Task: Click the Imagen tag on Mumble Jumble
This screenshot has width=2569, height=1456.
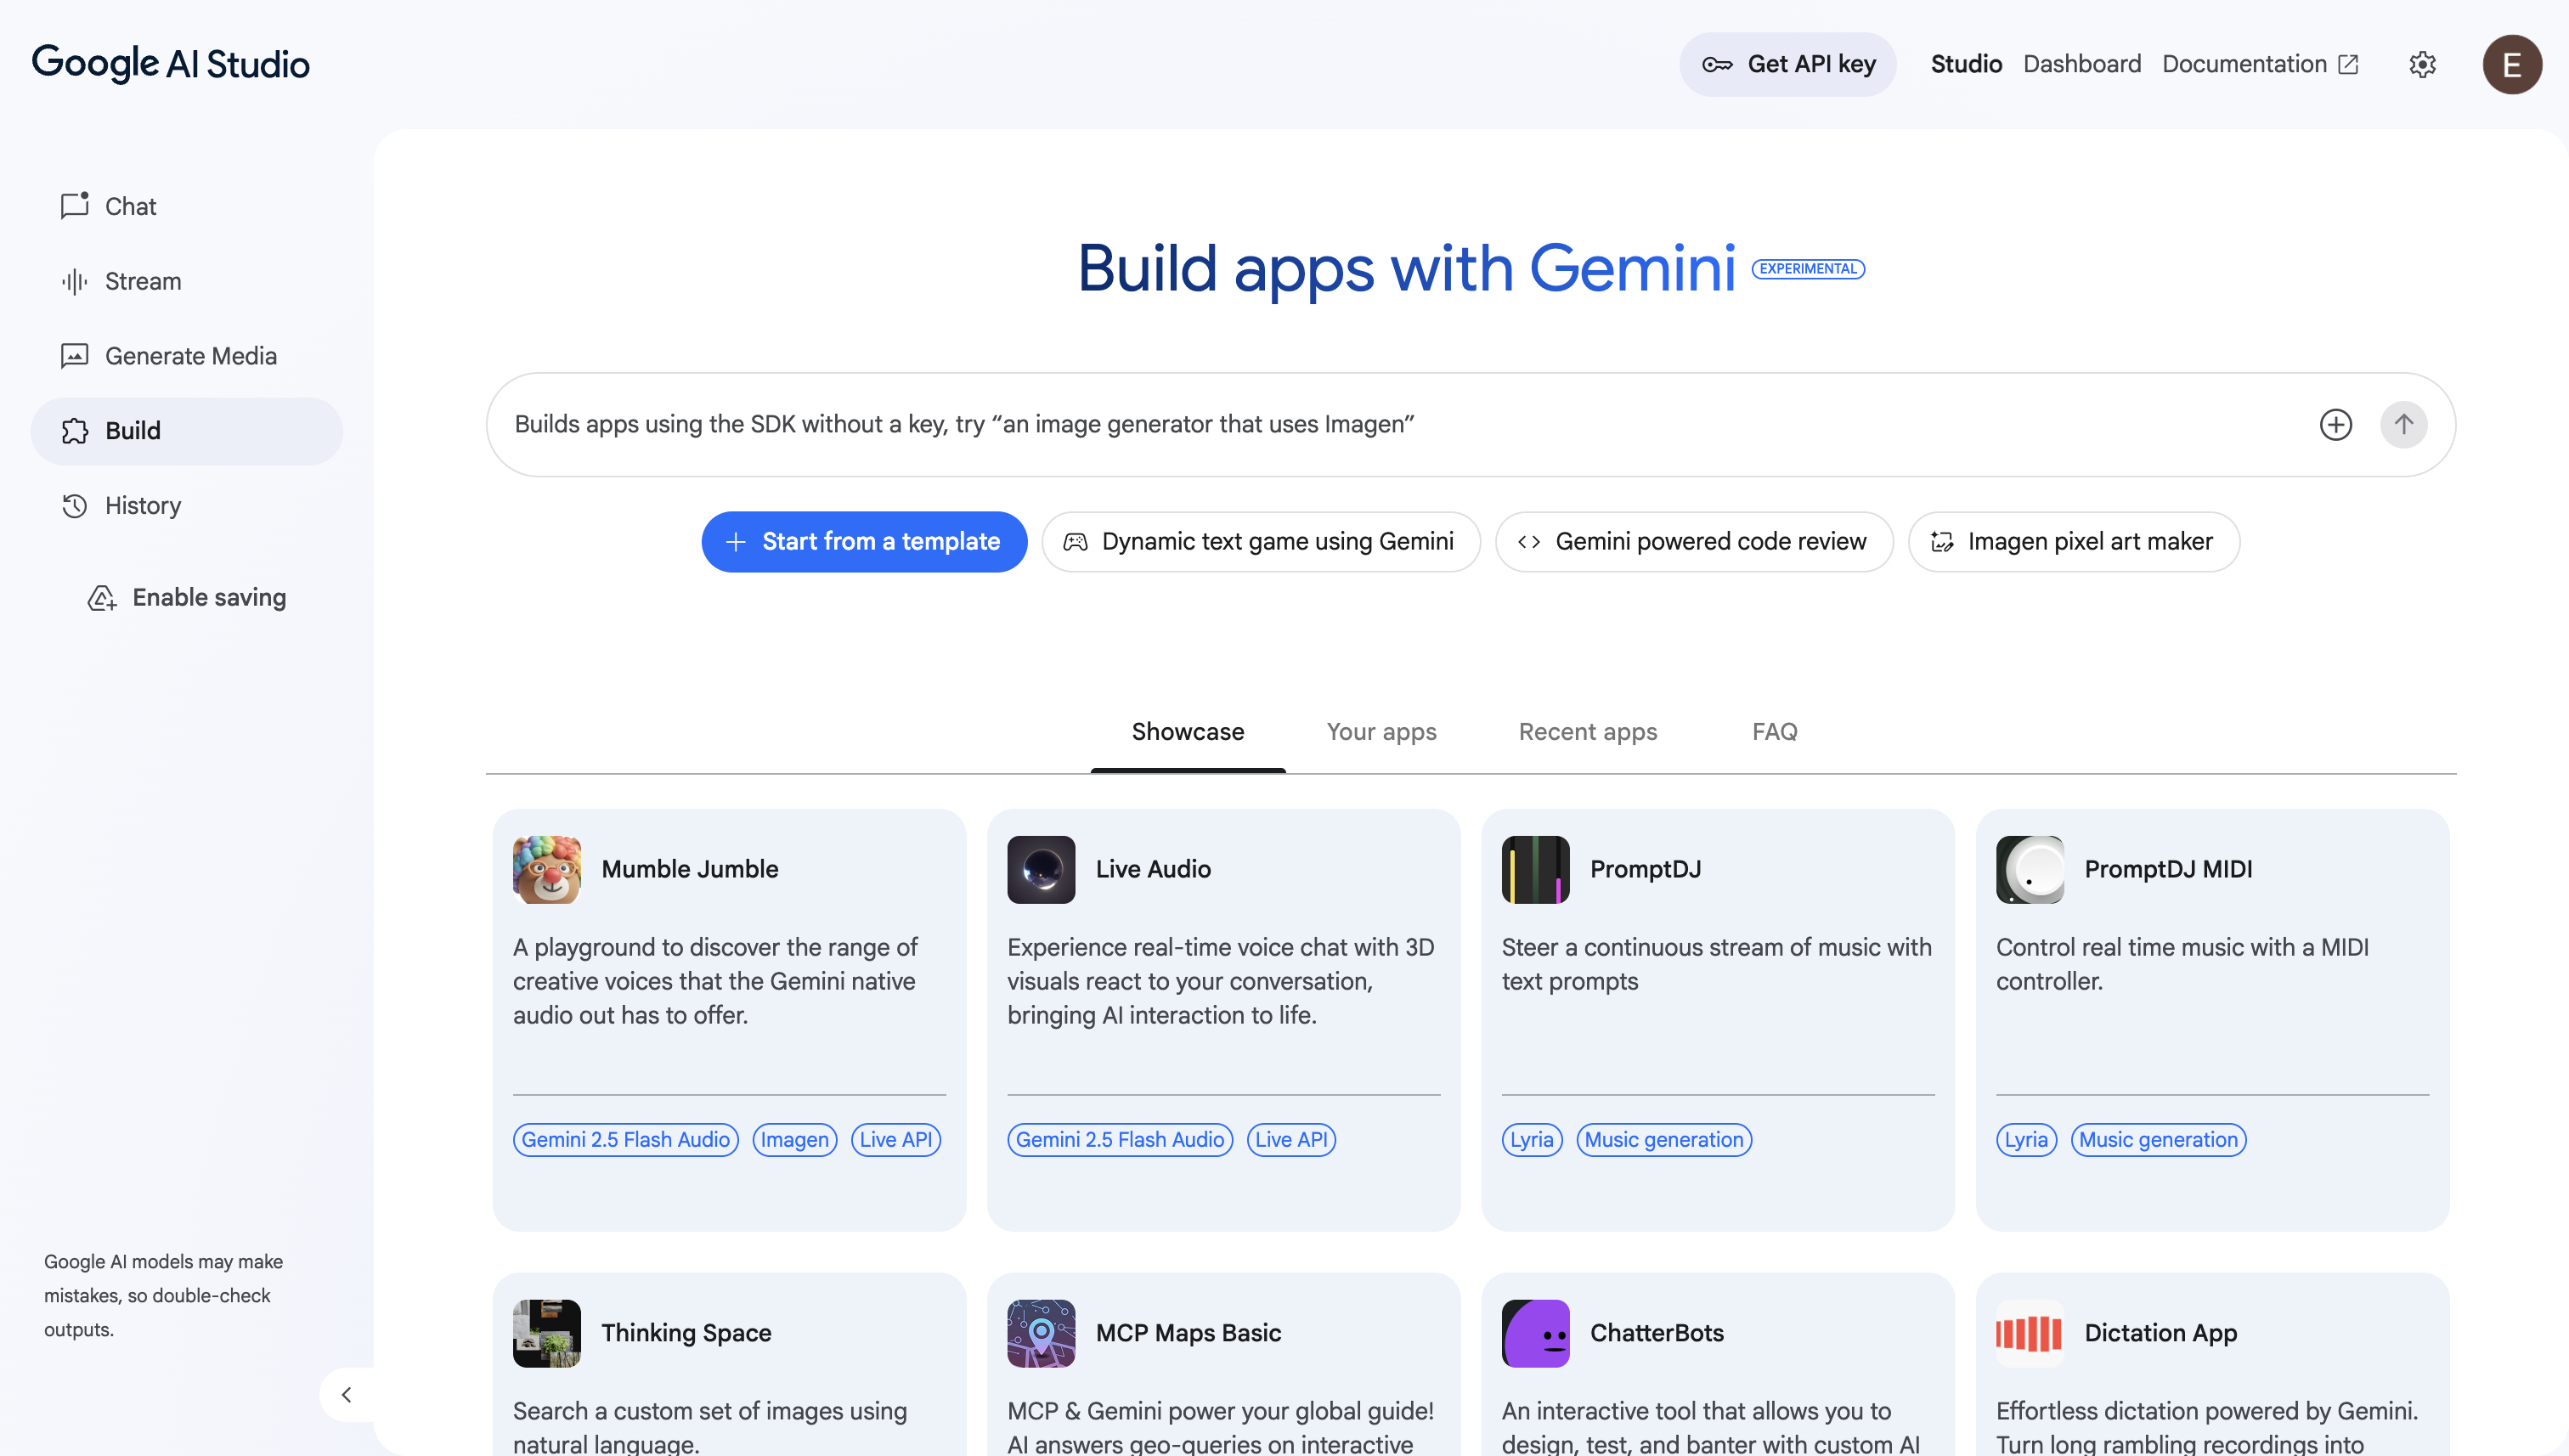Action: click(795, 1140)
